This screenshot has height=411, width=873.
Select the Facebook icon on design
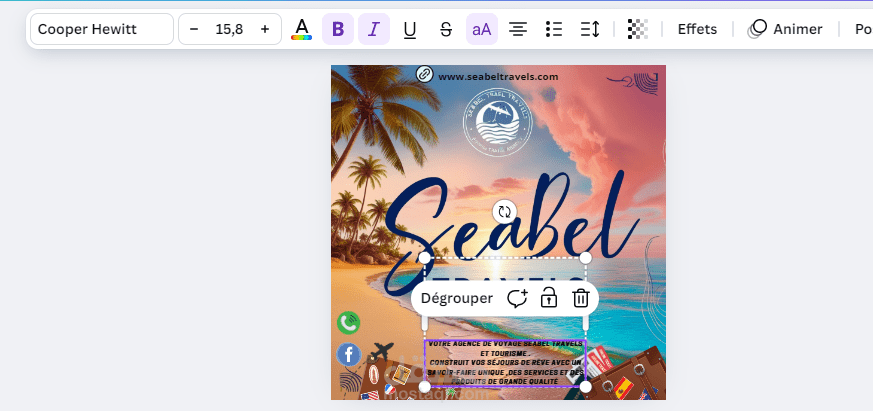click(349, 354)
